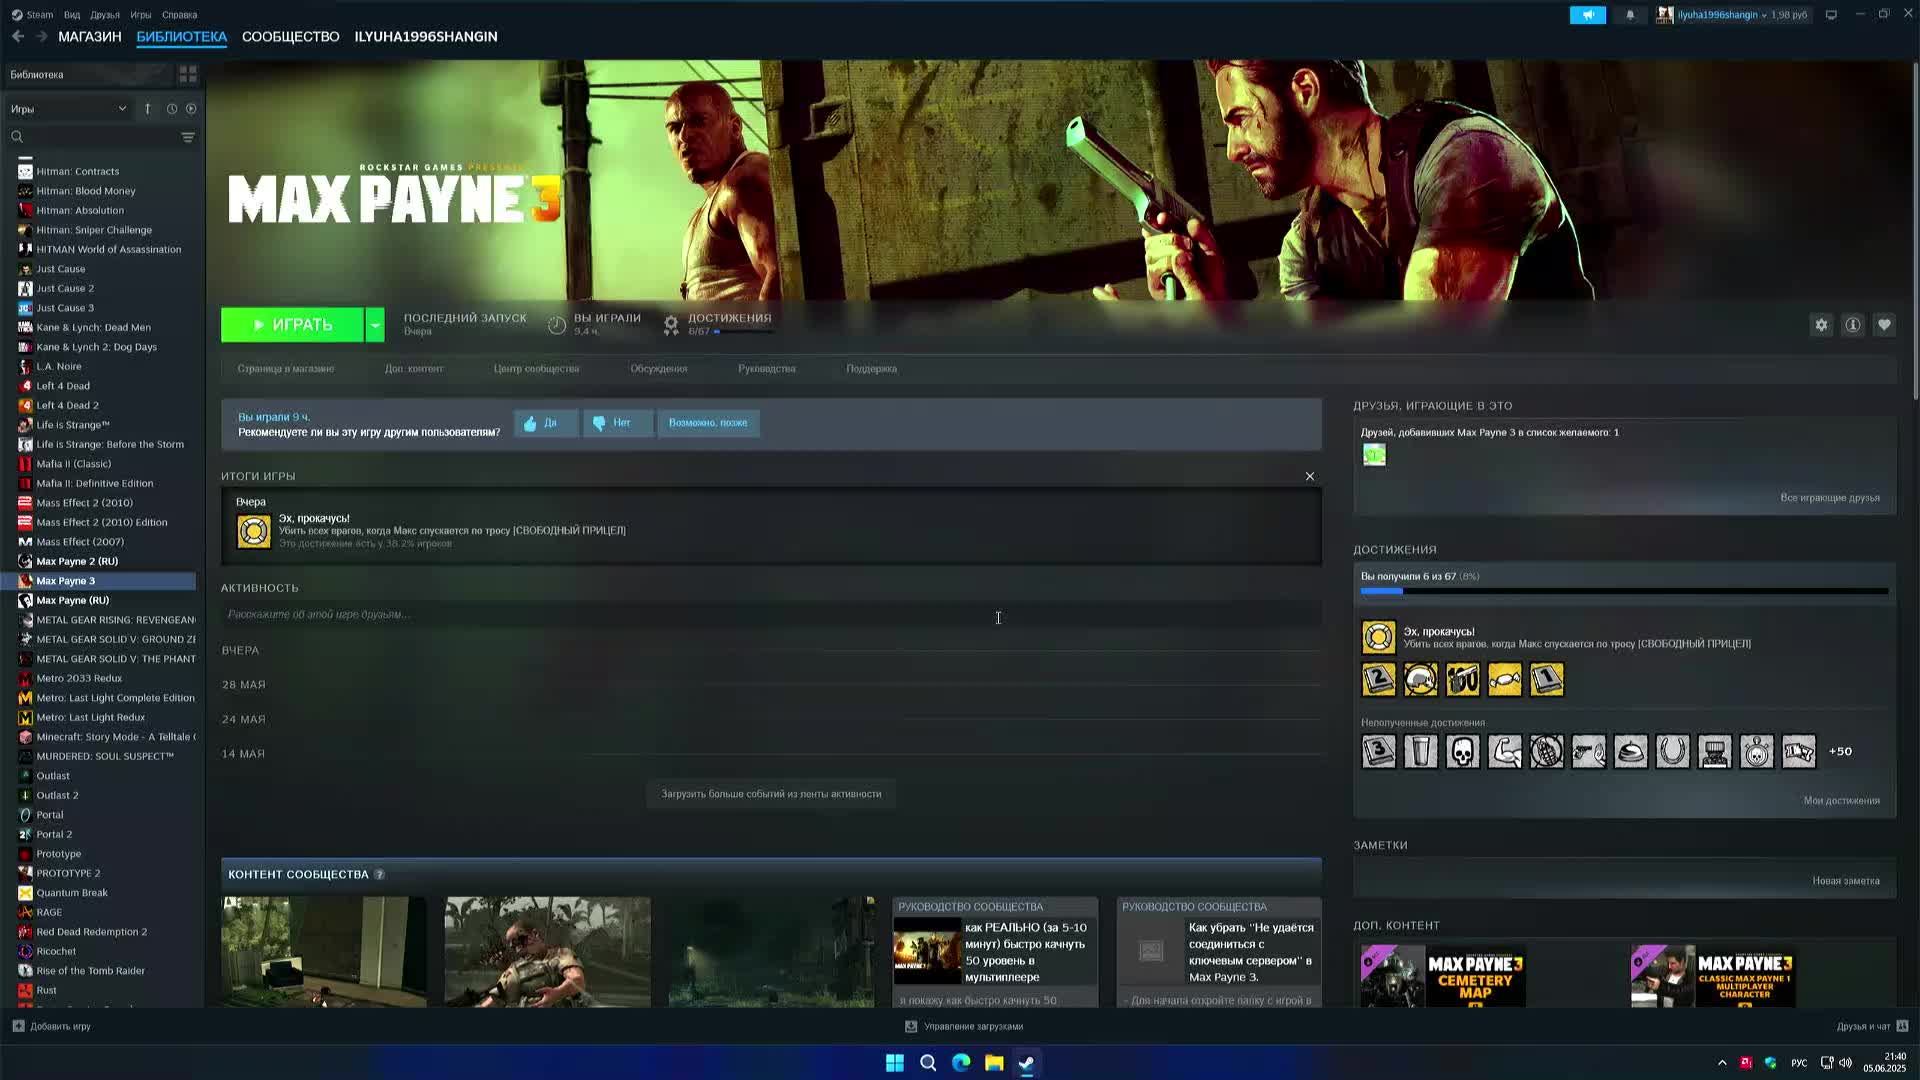Expand the Игры filter dropdown

click(x=68, y=109)
